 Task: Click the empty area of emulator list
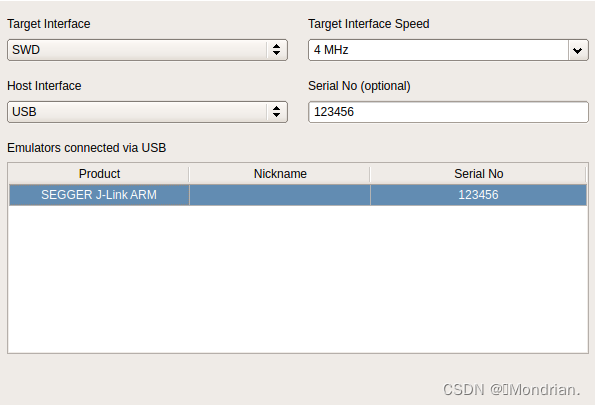coord(298,279)
